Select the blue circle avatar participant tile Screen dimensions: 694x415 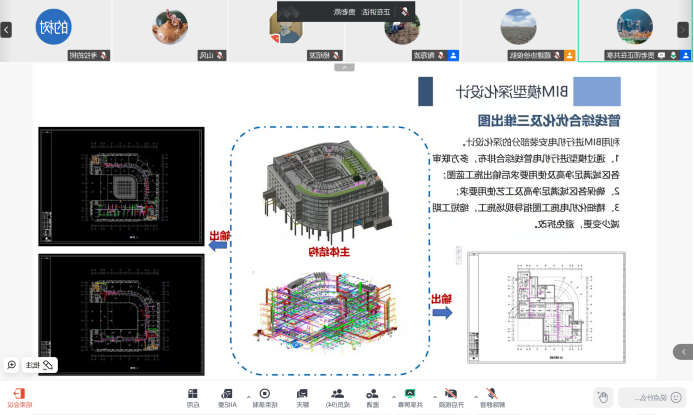click(54, 27)
